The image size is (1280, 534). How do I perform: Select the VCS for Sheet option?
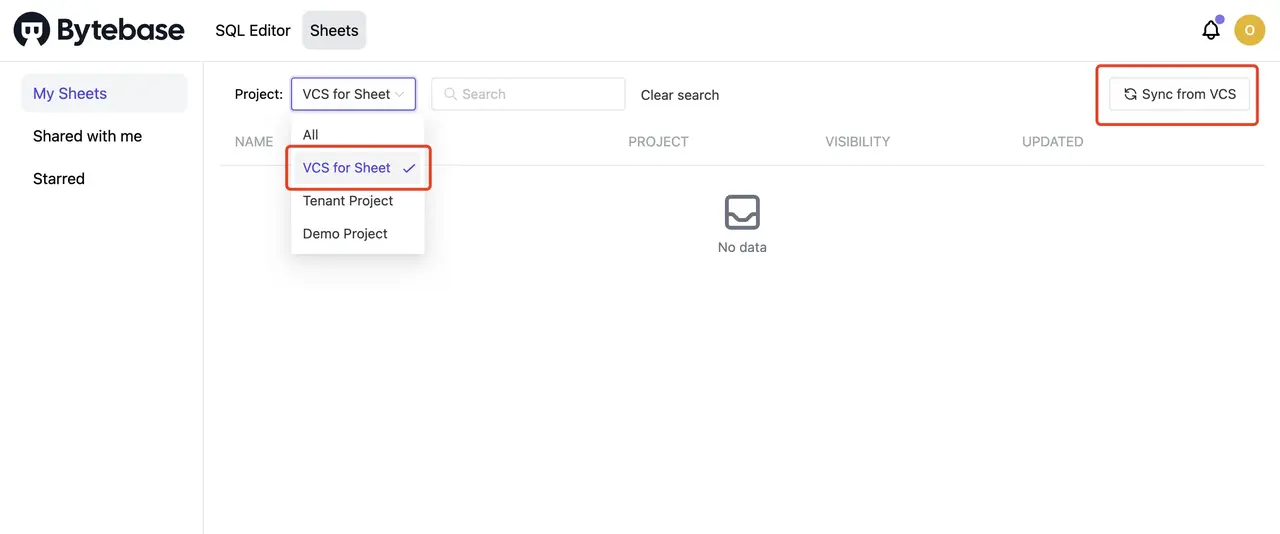(x=347, y=168)
